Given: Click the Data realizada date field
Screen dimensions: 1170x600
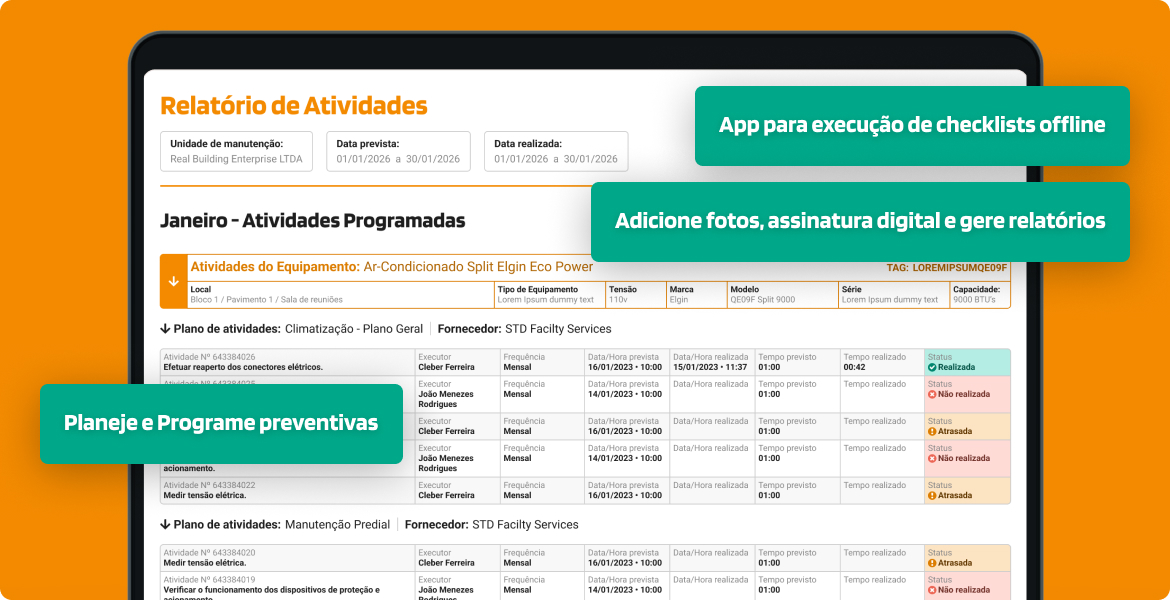Looking at the screenshot, I should [555, 151].
